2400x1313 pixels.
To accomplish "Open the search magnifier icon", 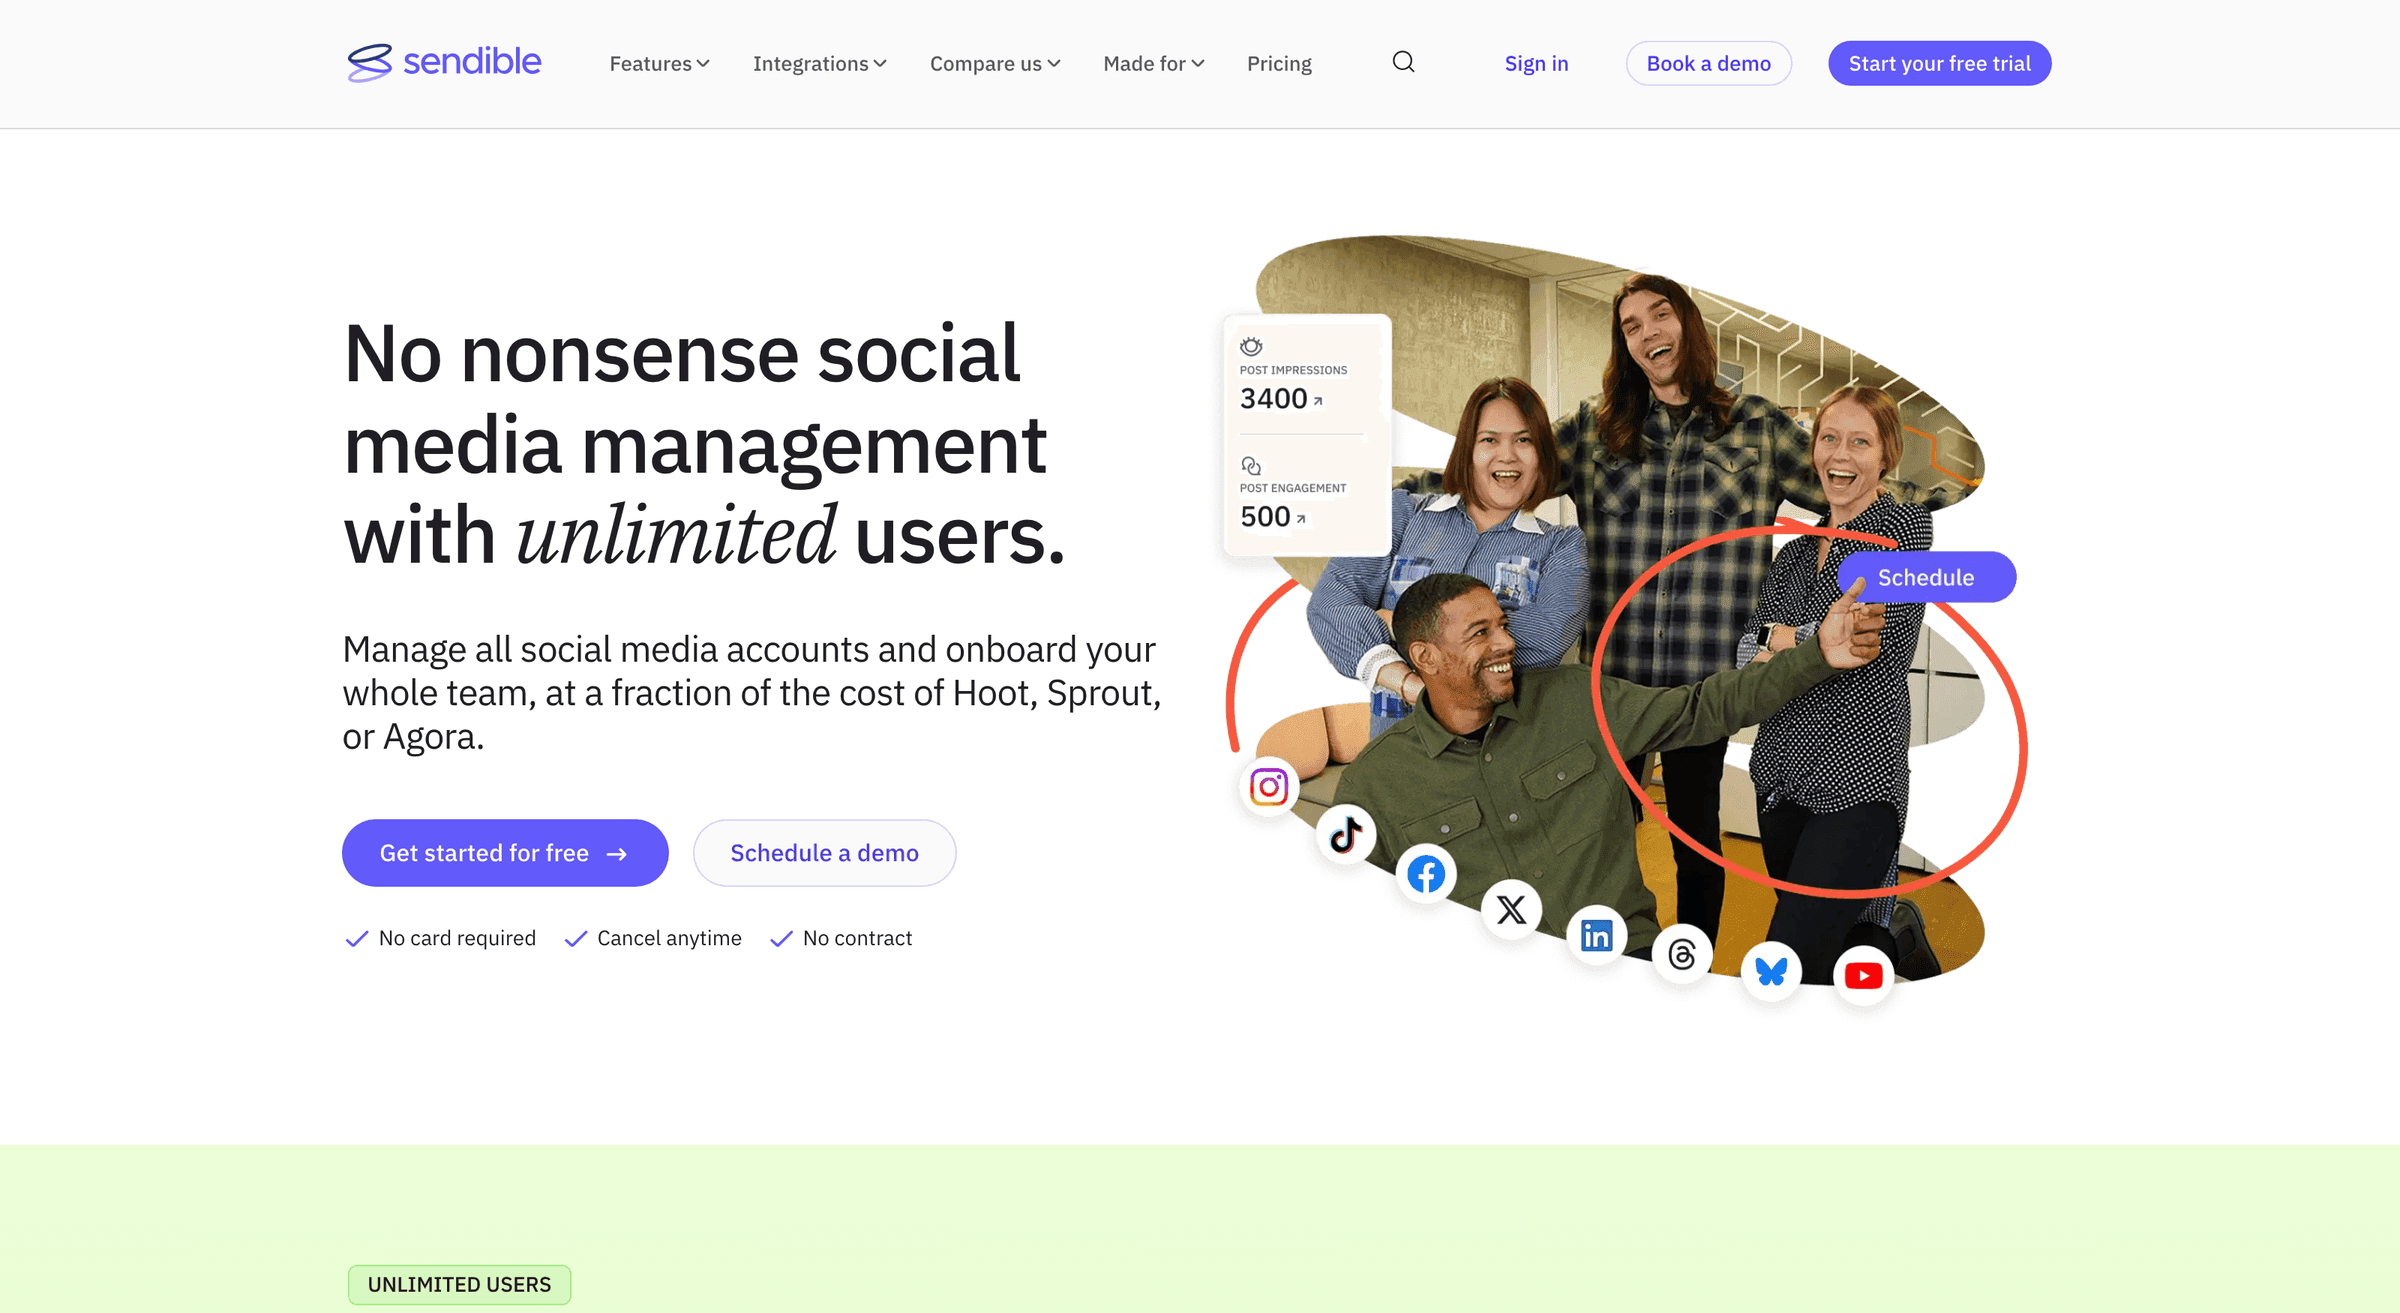I will click(1403, 63).
